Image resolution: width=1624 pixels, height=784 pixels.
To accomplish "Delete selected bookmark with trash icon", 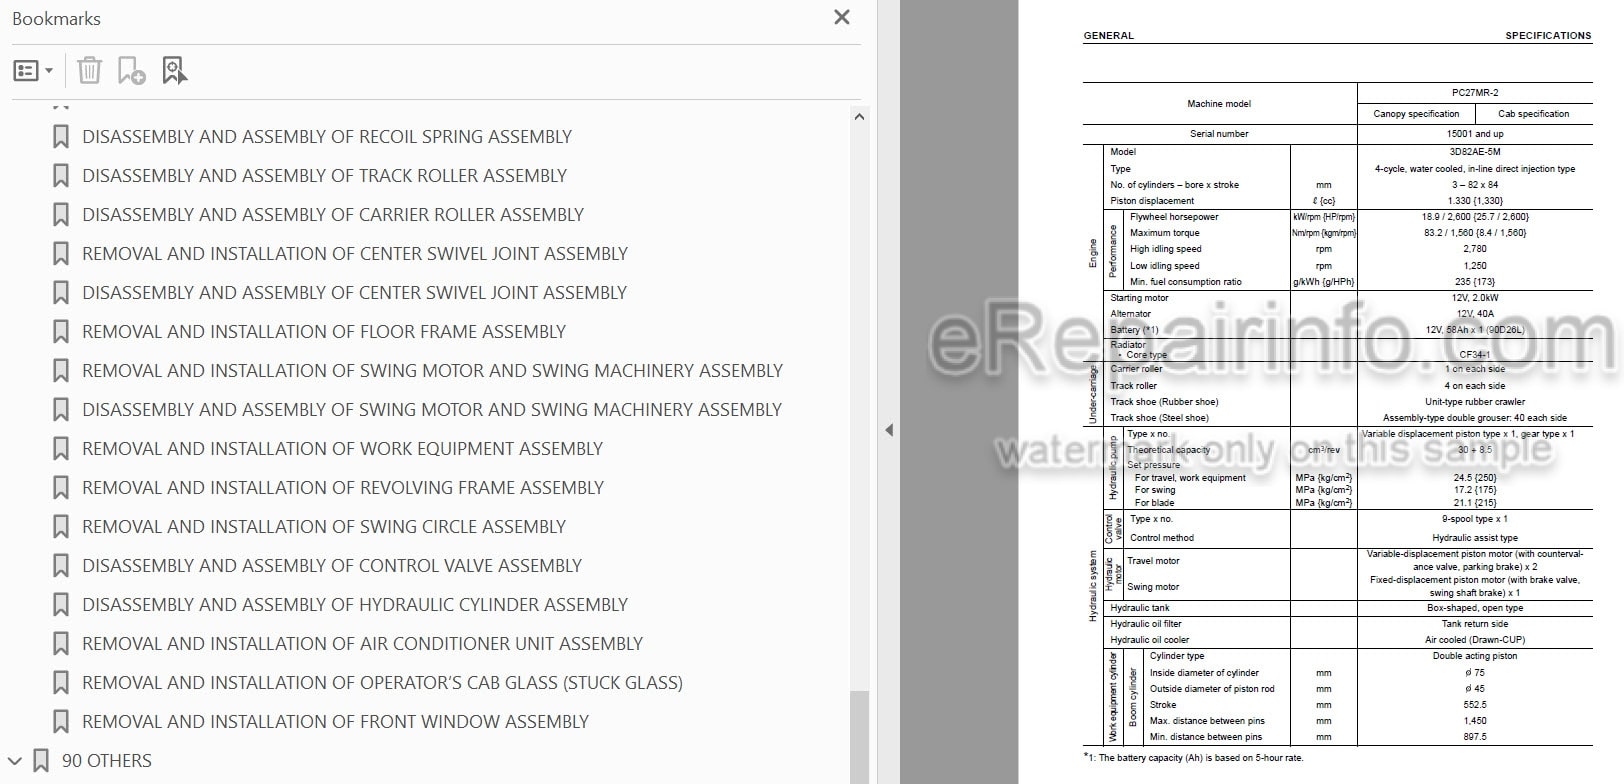I will [x=89, y=71].
